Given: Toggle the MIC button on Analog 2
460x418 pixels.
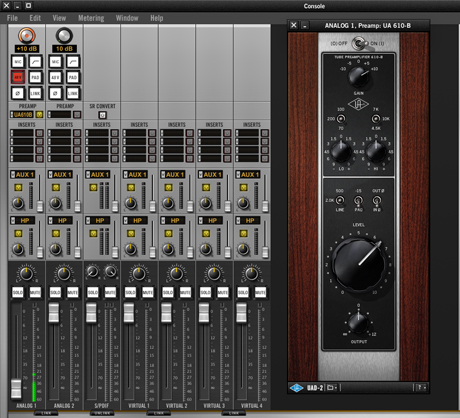Looking at the screenshot, I should pos(55,62).
